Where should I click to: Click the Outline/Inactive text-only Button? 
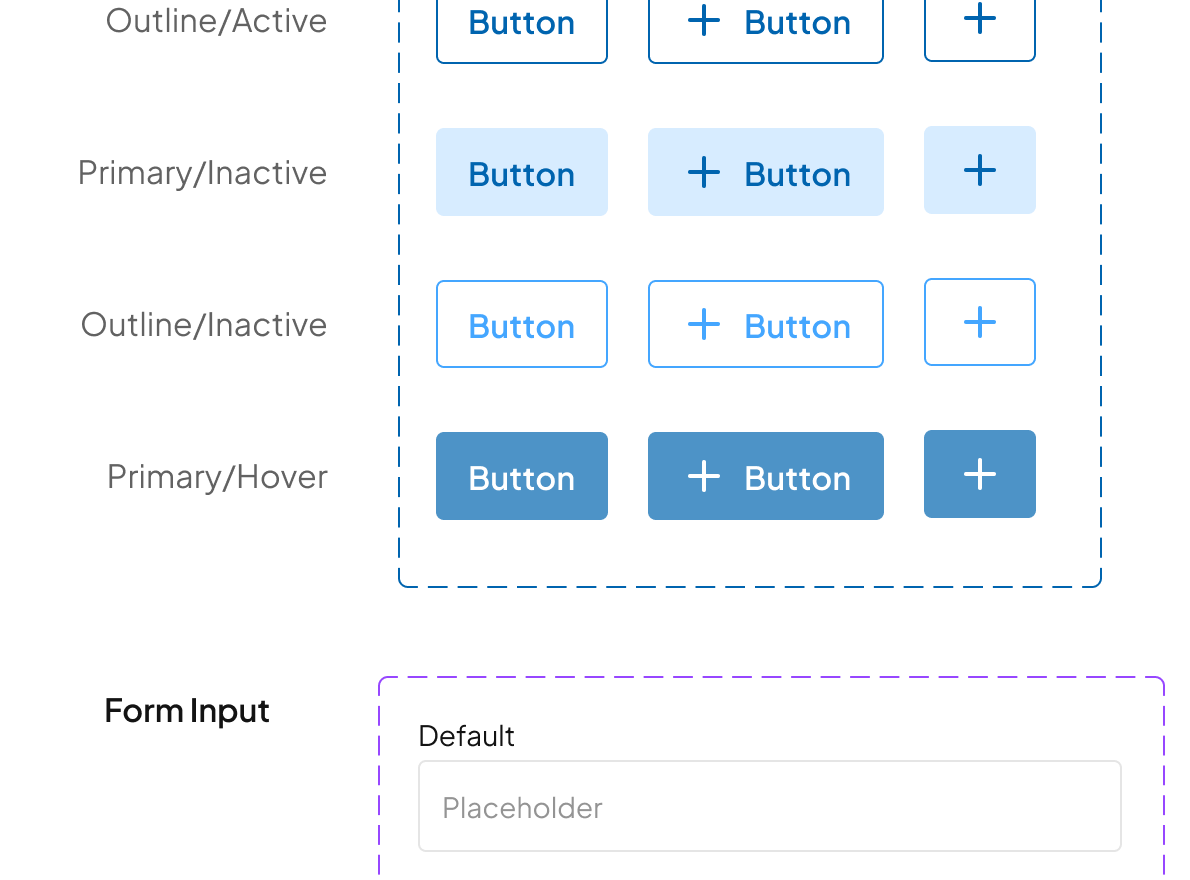[x=521, y=324]
